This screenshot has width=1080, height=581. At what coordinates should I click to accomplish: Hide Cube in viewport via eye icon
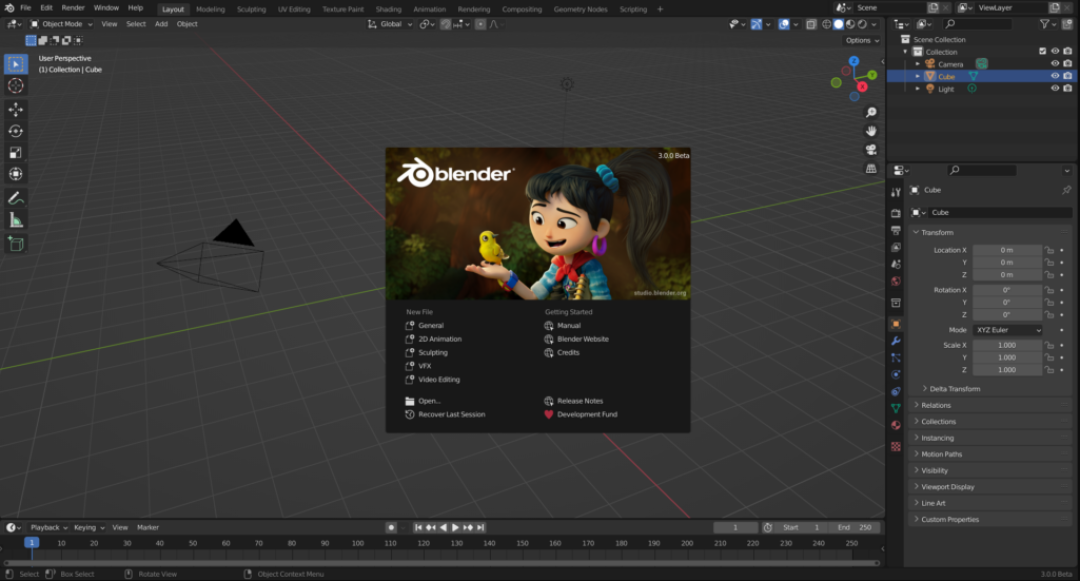[1055, 76]
